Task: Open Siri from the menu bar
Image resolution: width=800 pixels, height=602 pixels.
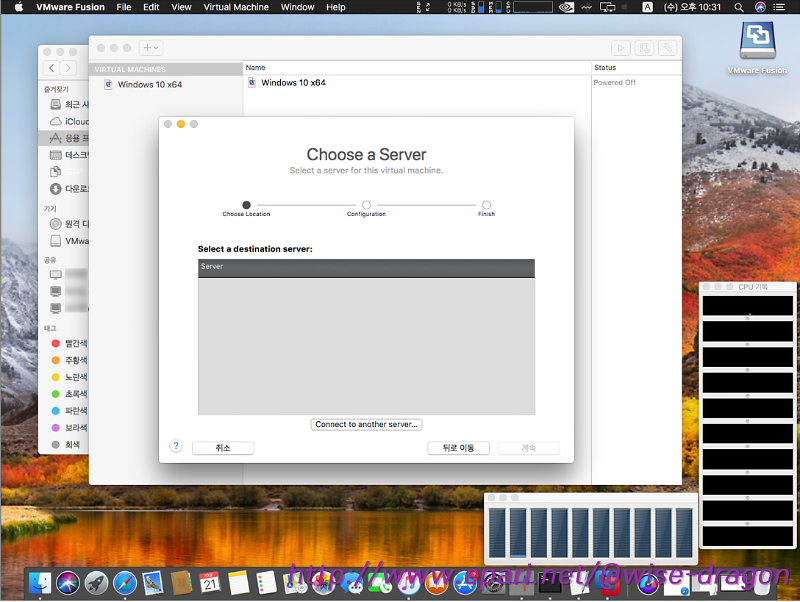Action: (x=760, y=7)
